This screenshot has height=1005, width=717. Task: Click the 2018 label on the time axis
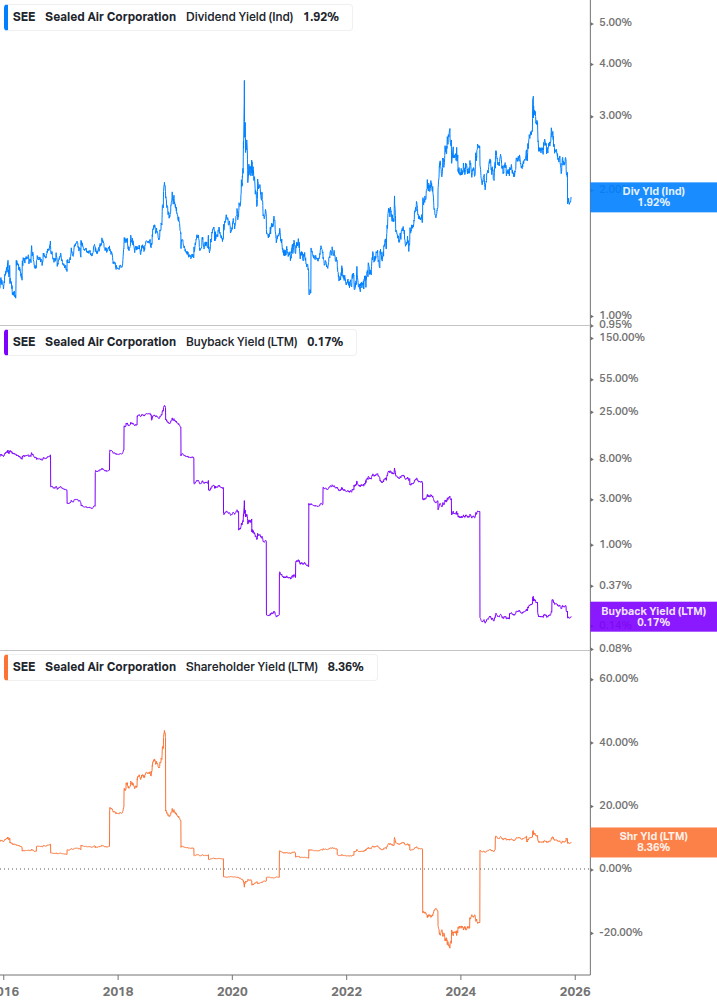[118, 992]
